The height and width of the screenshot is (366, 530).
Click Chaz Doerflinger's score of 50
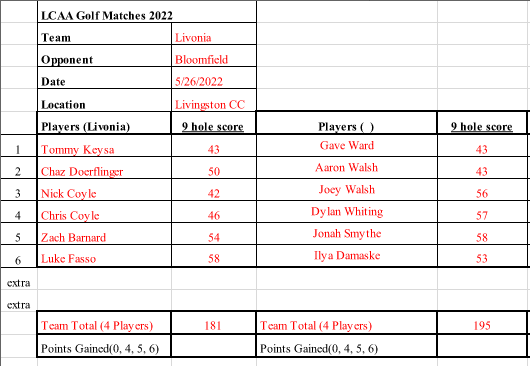[214, 168]
